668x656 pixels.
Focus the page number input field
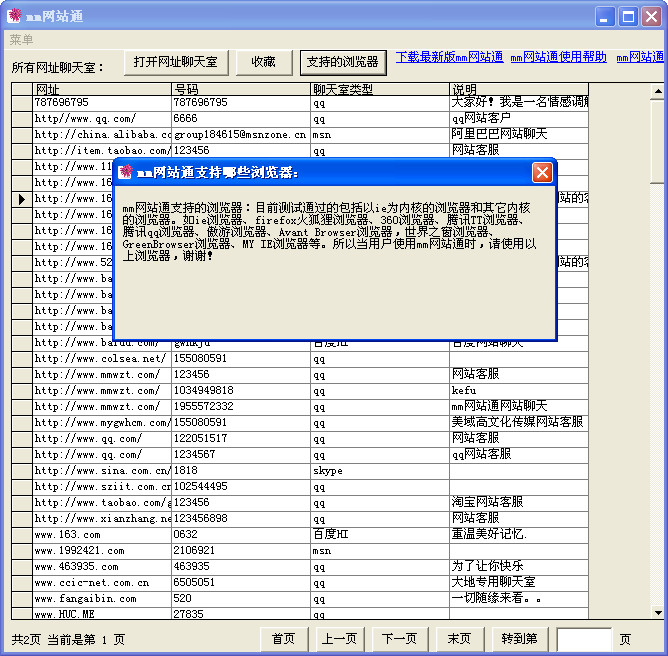click(x=584, y=639)
